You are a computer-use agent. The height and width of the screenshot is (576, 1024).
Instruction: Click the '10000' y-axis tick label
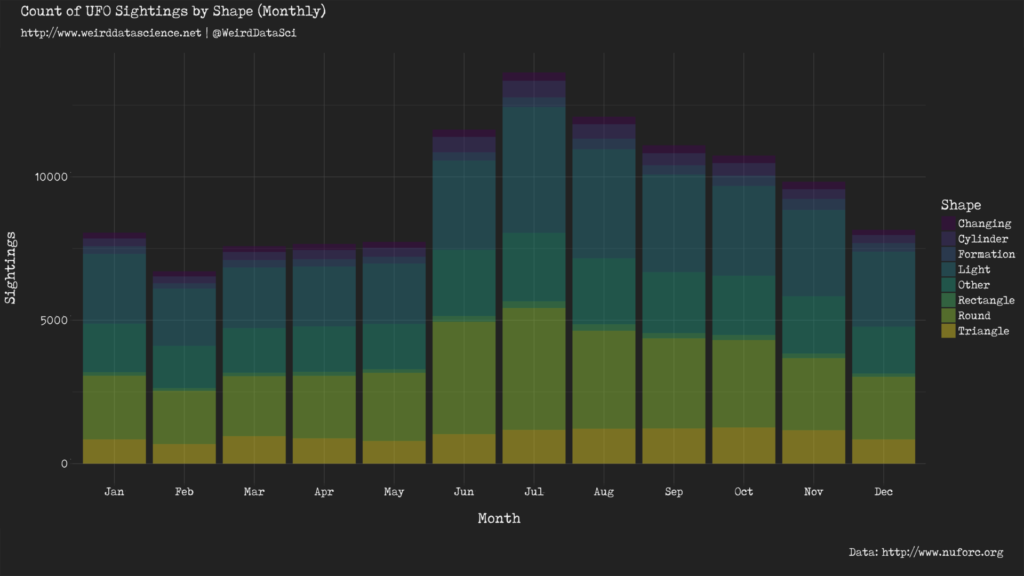pos(51,177)
